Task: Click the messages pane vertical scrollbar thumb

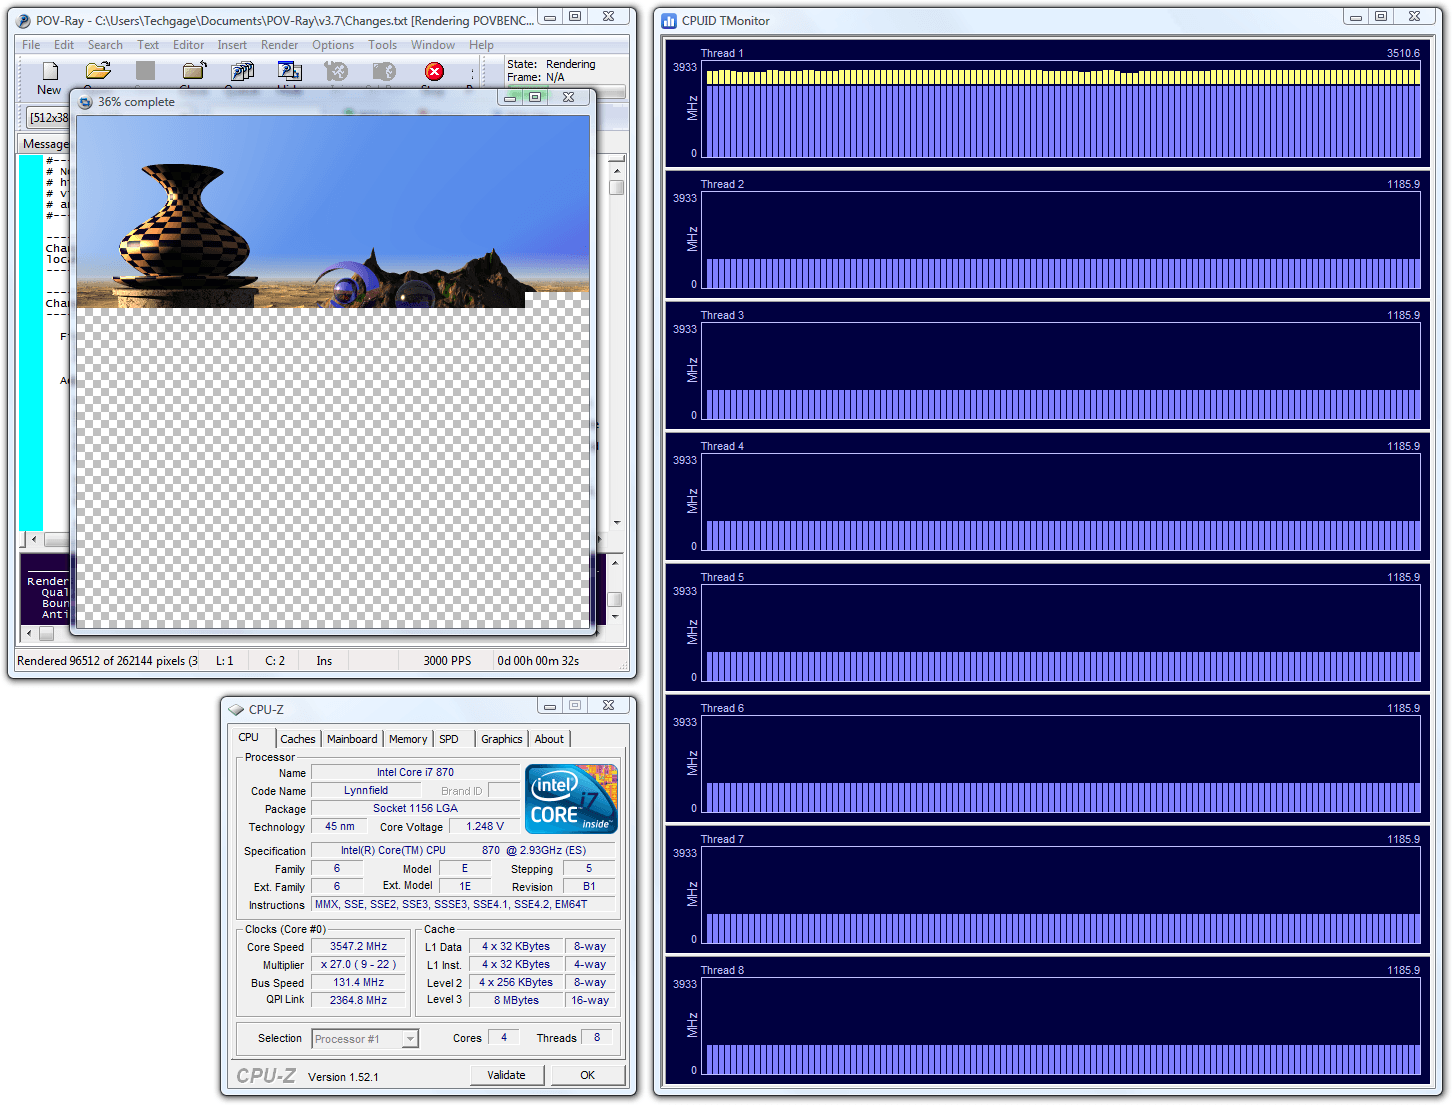Action: pyautogui.click(x=617, y=187)
